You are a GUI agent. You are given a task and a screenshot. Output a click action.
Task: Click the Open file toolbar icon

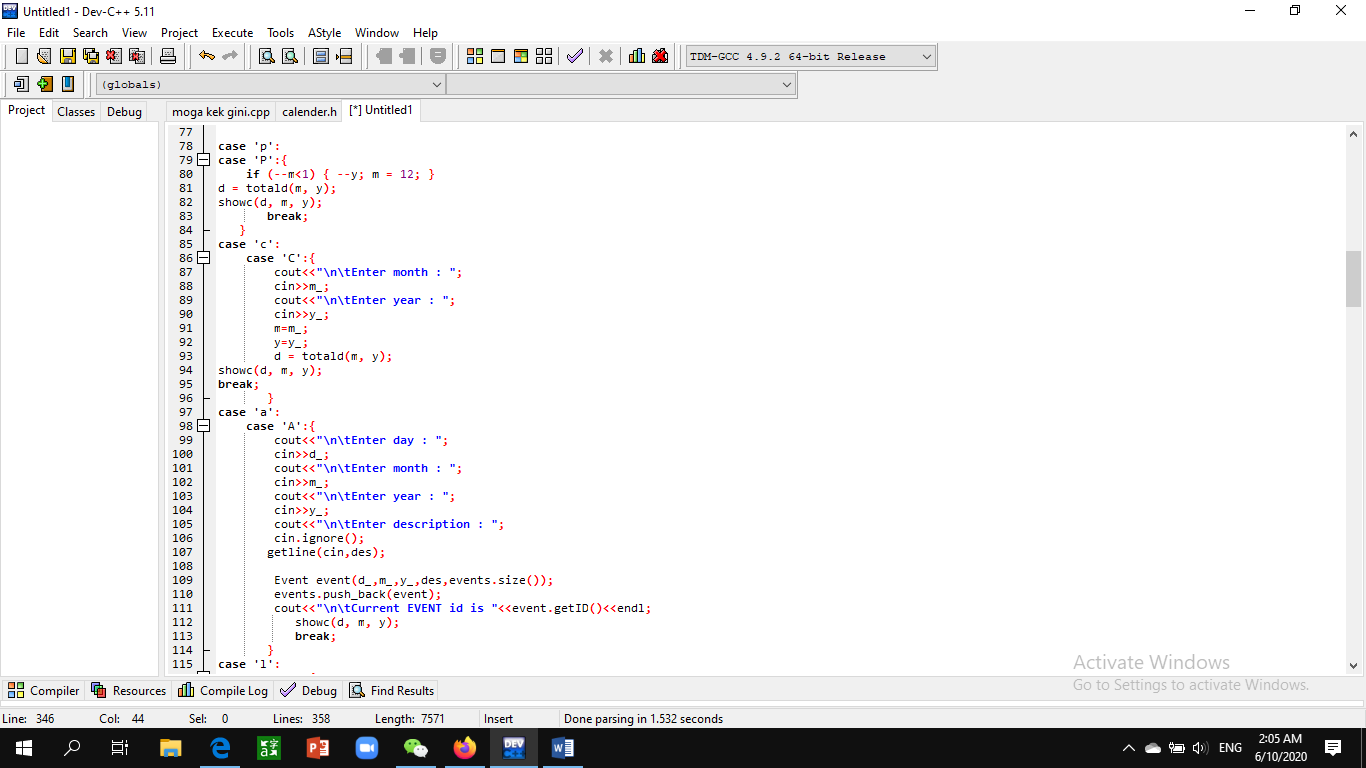pos(44,56)
